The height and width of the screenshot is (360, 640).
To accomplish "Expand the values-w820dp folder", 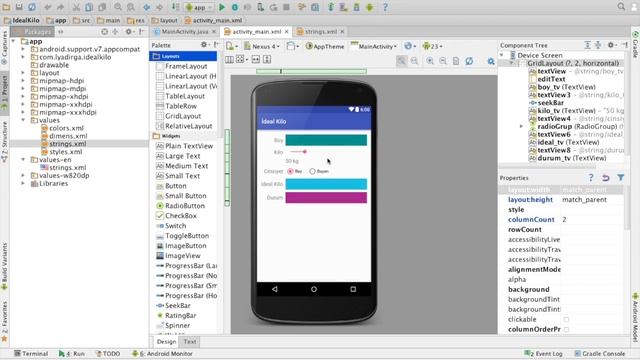I will click(x=23, y=176).
